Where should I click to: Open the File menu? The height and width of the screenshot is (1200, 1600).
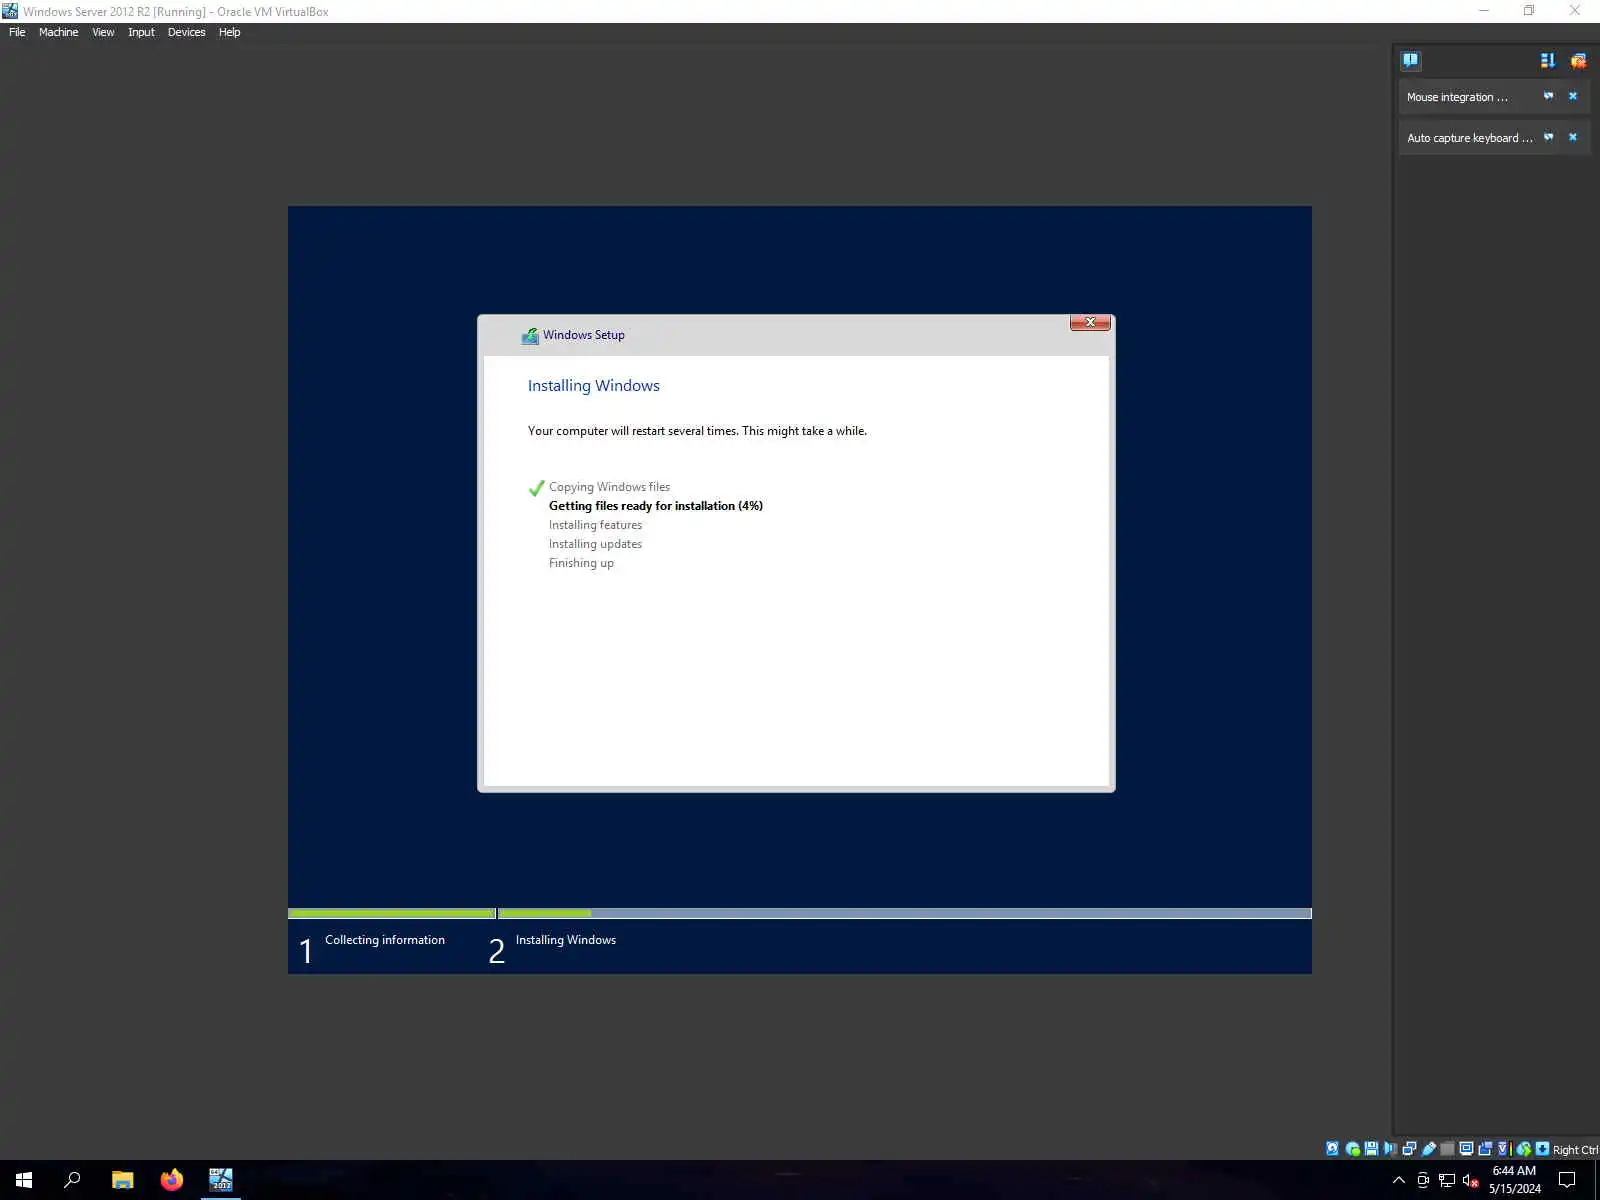17,32
